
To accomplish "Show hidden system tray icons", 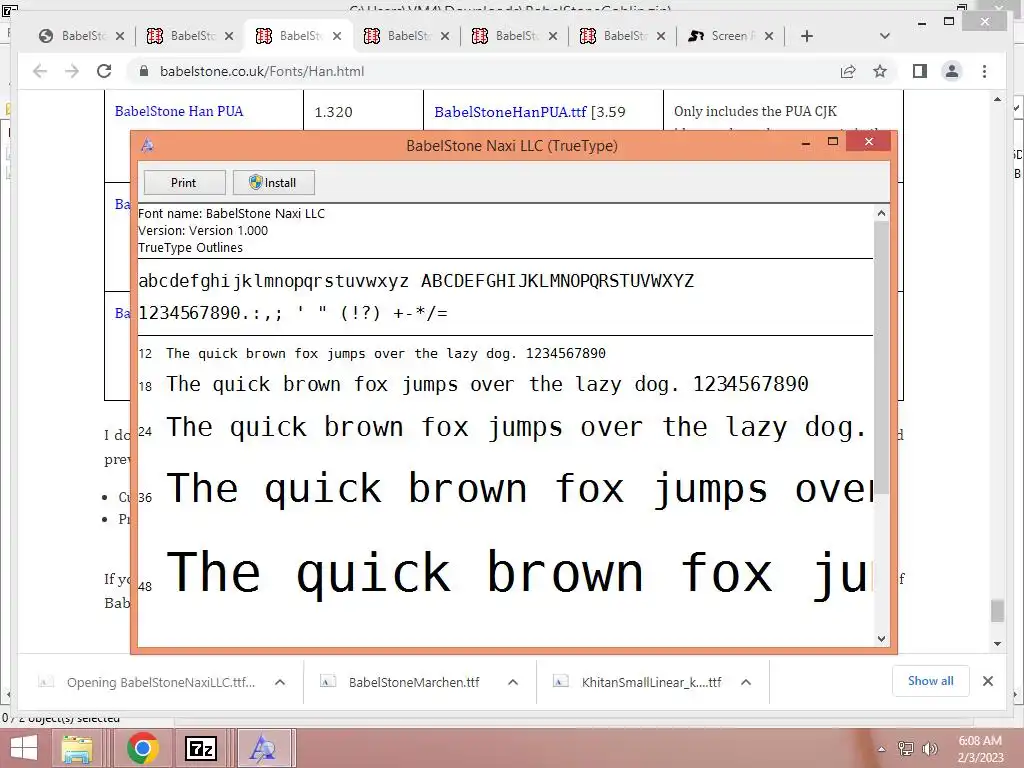I will click(881, 749).
